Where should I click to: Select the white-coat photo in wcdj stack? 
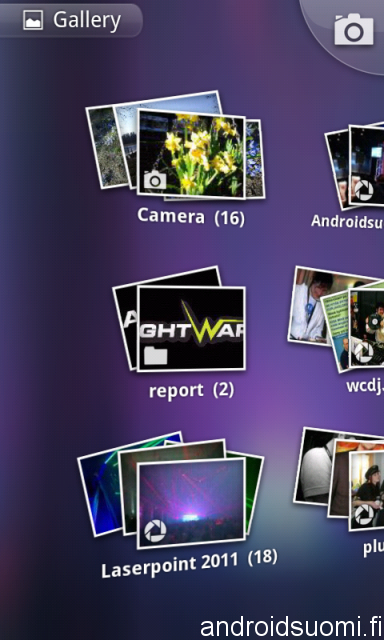(x=308, y=304)
